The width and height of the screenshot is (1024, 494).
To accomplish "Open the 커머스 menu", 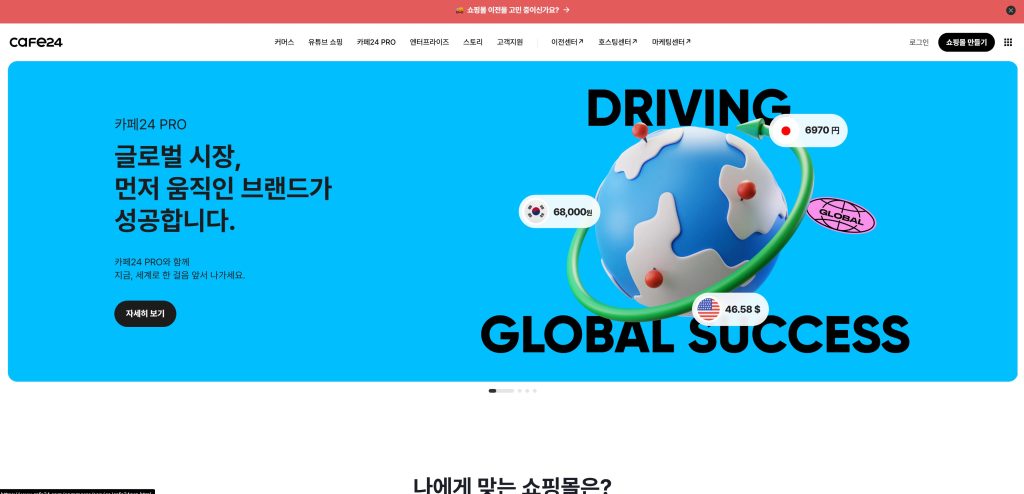I will tap(284, 42).
